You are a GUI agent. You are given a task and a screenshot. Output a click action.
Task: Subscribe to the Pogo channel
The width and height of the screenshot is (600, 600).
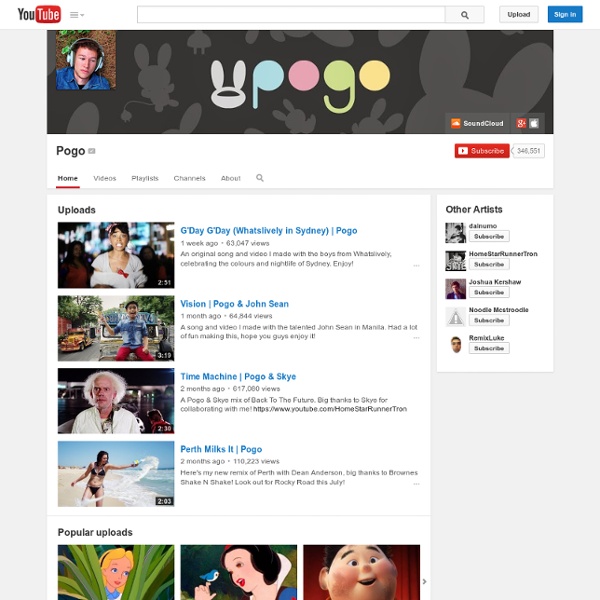pos(482,151)
